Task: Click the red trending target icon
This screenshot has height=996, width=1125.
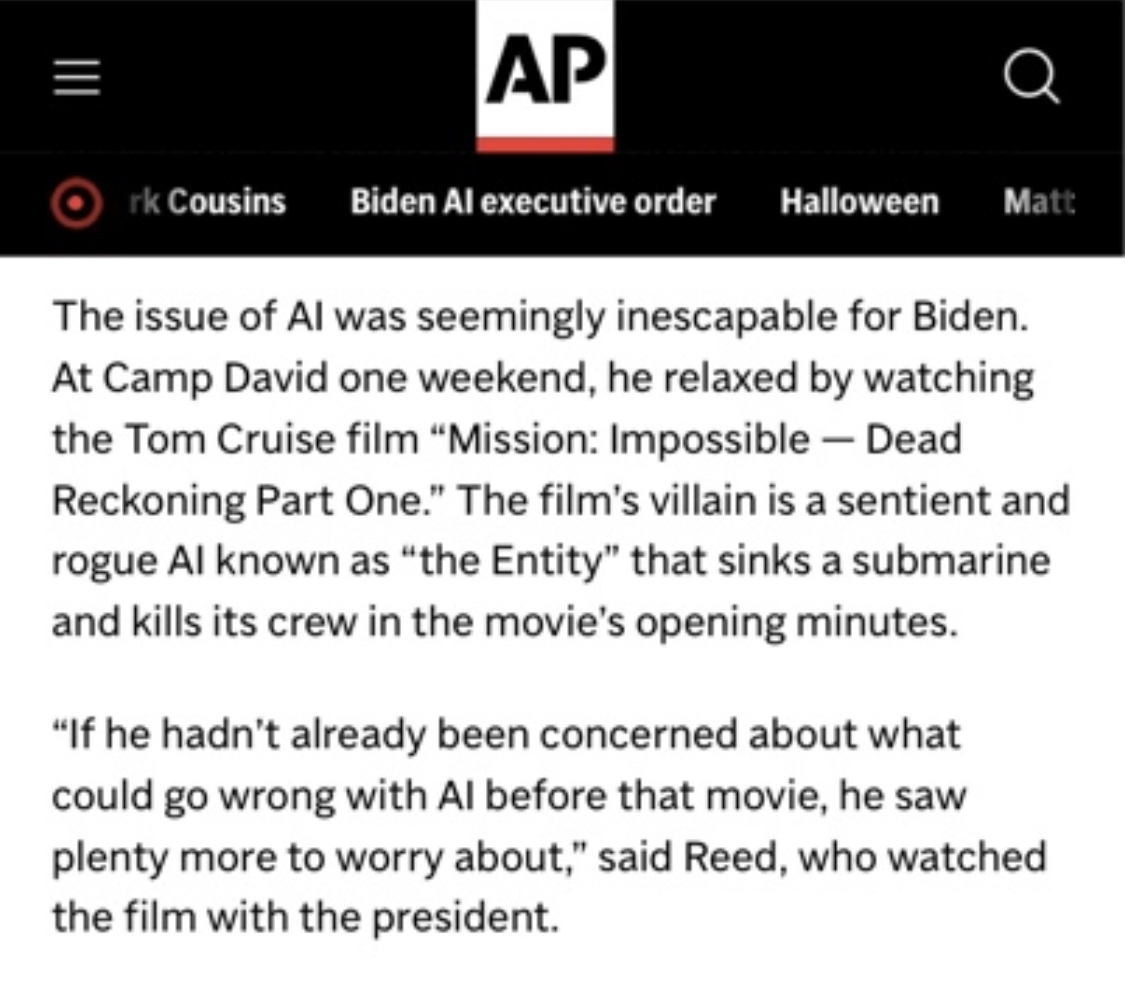Action: click(76, 202)
